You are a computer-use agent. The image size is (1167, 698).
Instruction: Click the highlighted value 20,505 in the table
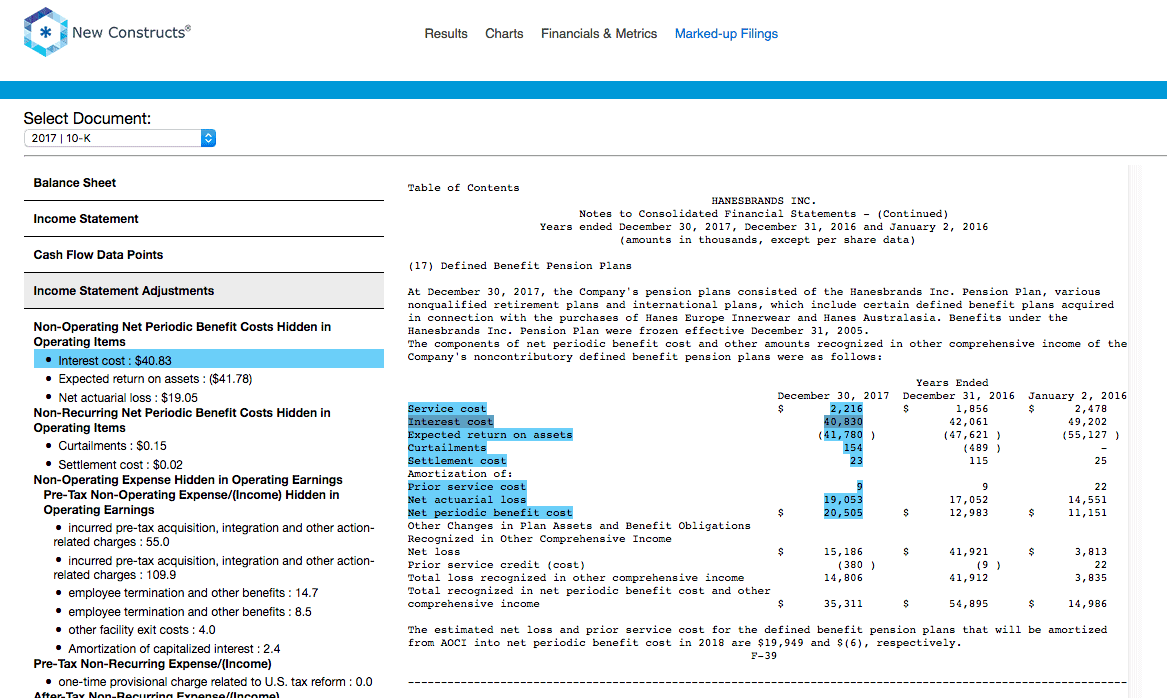pyautogui.click(x=843, y=513)
